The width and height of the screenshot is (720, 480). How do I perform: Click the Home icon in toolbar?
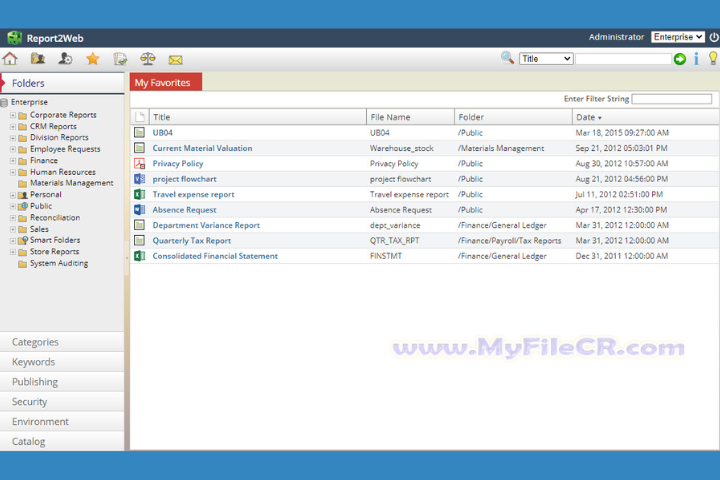coord(10,59)
